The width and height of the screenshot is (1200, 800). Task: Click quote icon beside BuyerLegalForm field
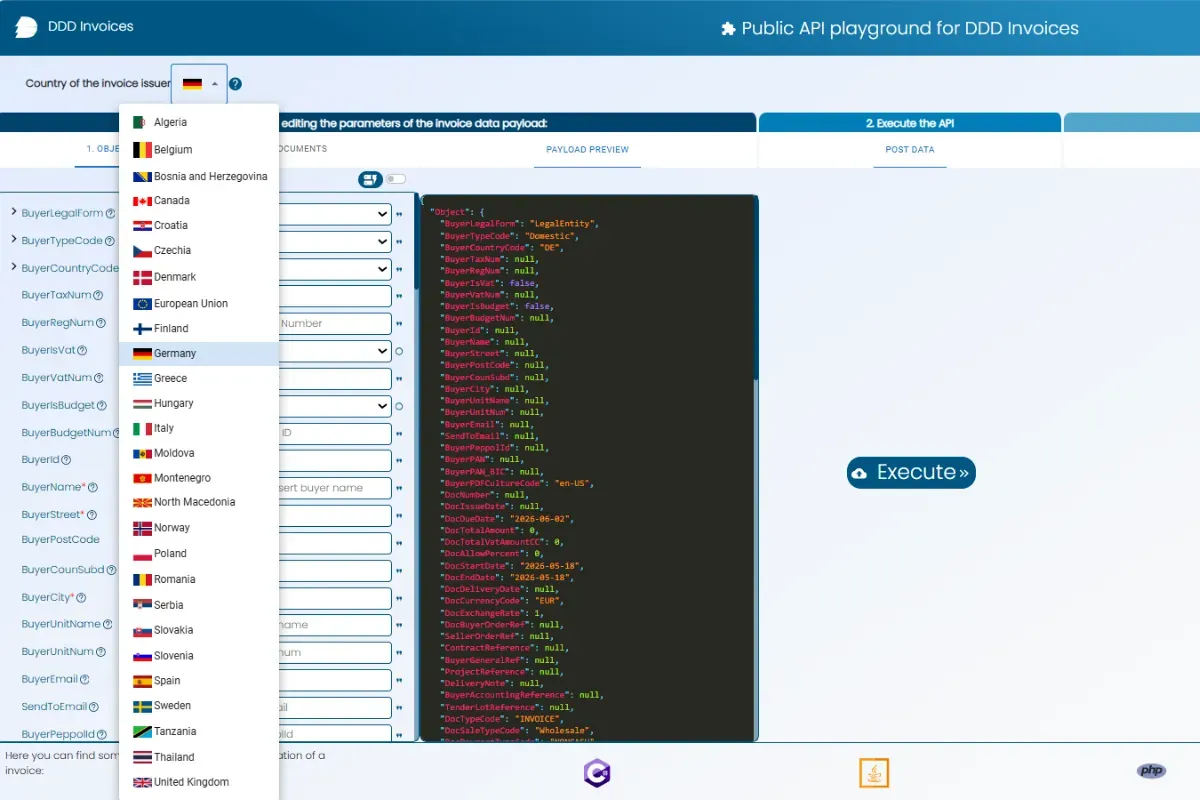tap(399, 214)
